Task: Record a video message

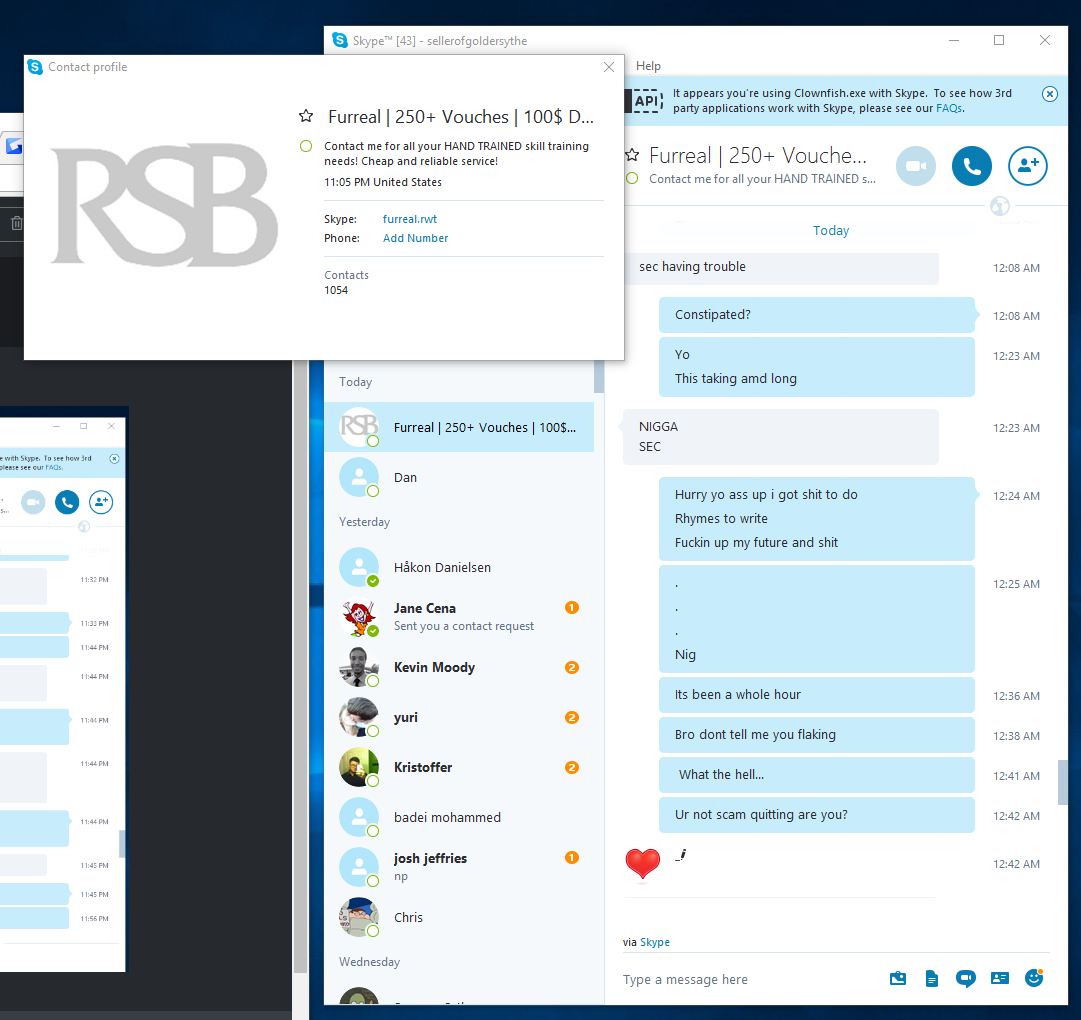Action: coord(965,978)
